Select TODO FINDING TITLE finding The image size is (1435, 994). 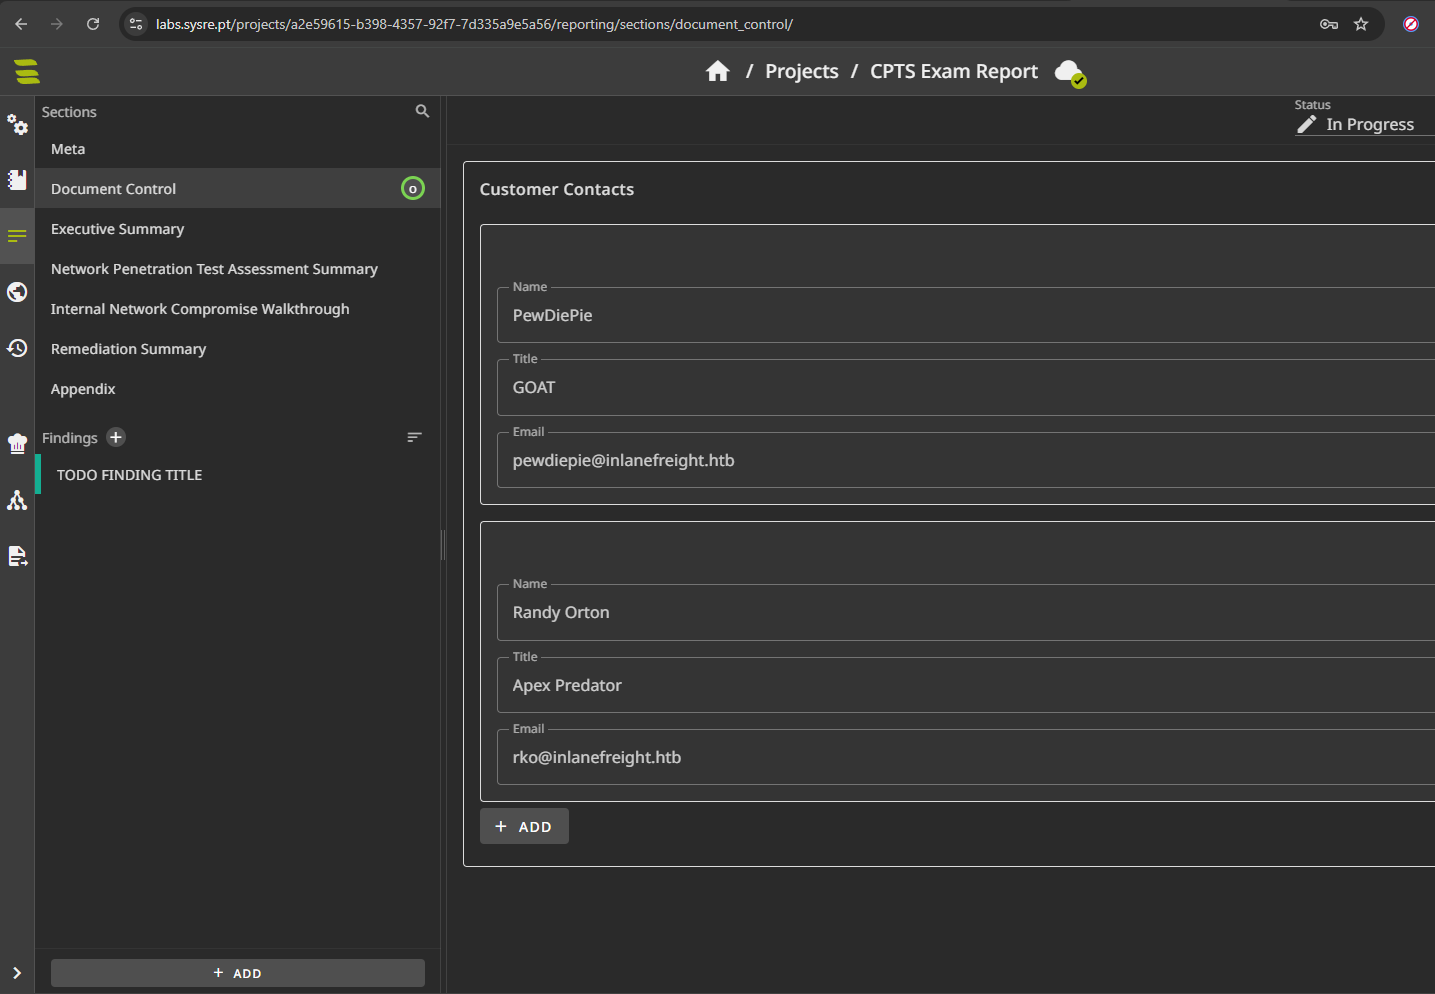click(130, 475)
